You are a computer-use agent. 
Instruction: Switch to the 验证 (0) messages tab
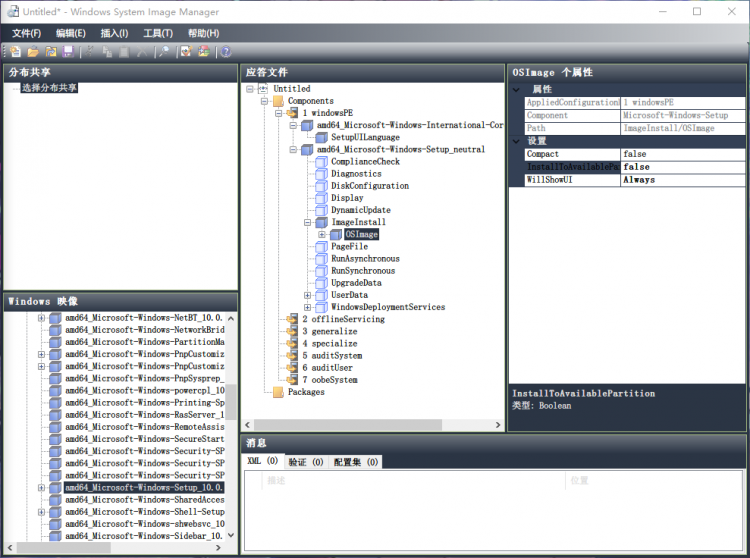[305, 462]
